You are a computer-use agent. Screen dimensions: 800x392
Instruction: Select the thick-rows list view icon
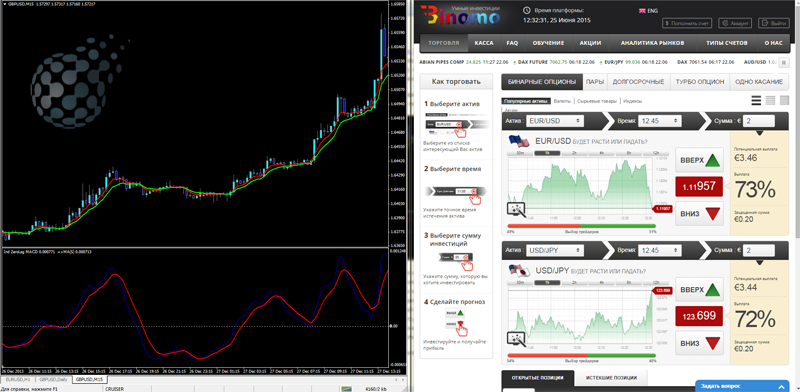tap(756, 101)
